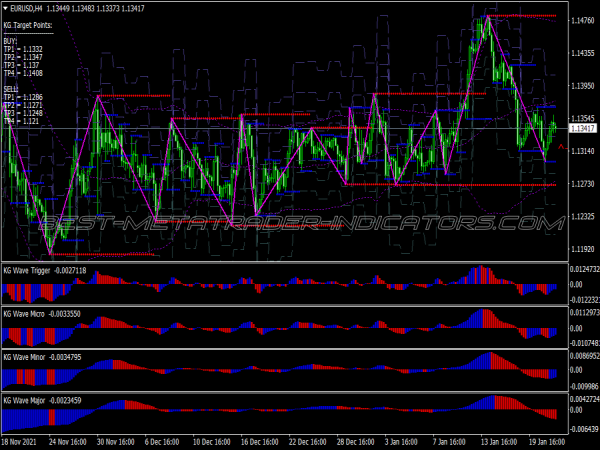Viewport: 600px width, 450px height.
Task: Click the chart shift marker at top
Action: 484,9
